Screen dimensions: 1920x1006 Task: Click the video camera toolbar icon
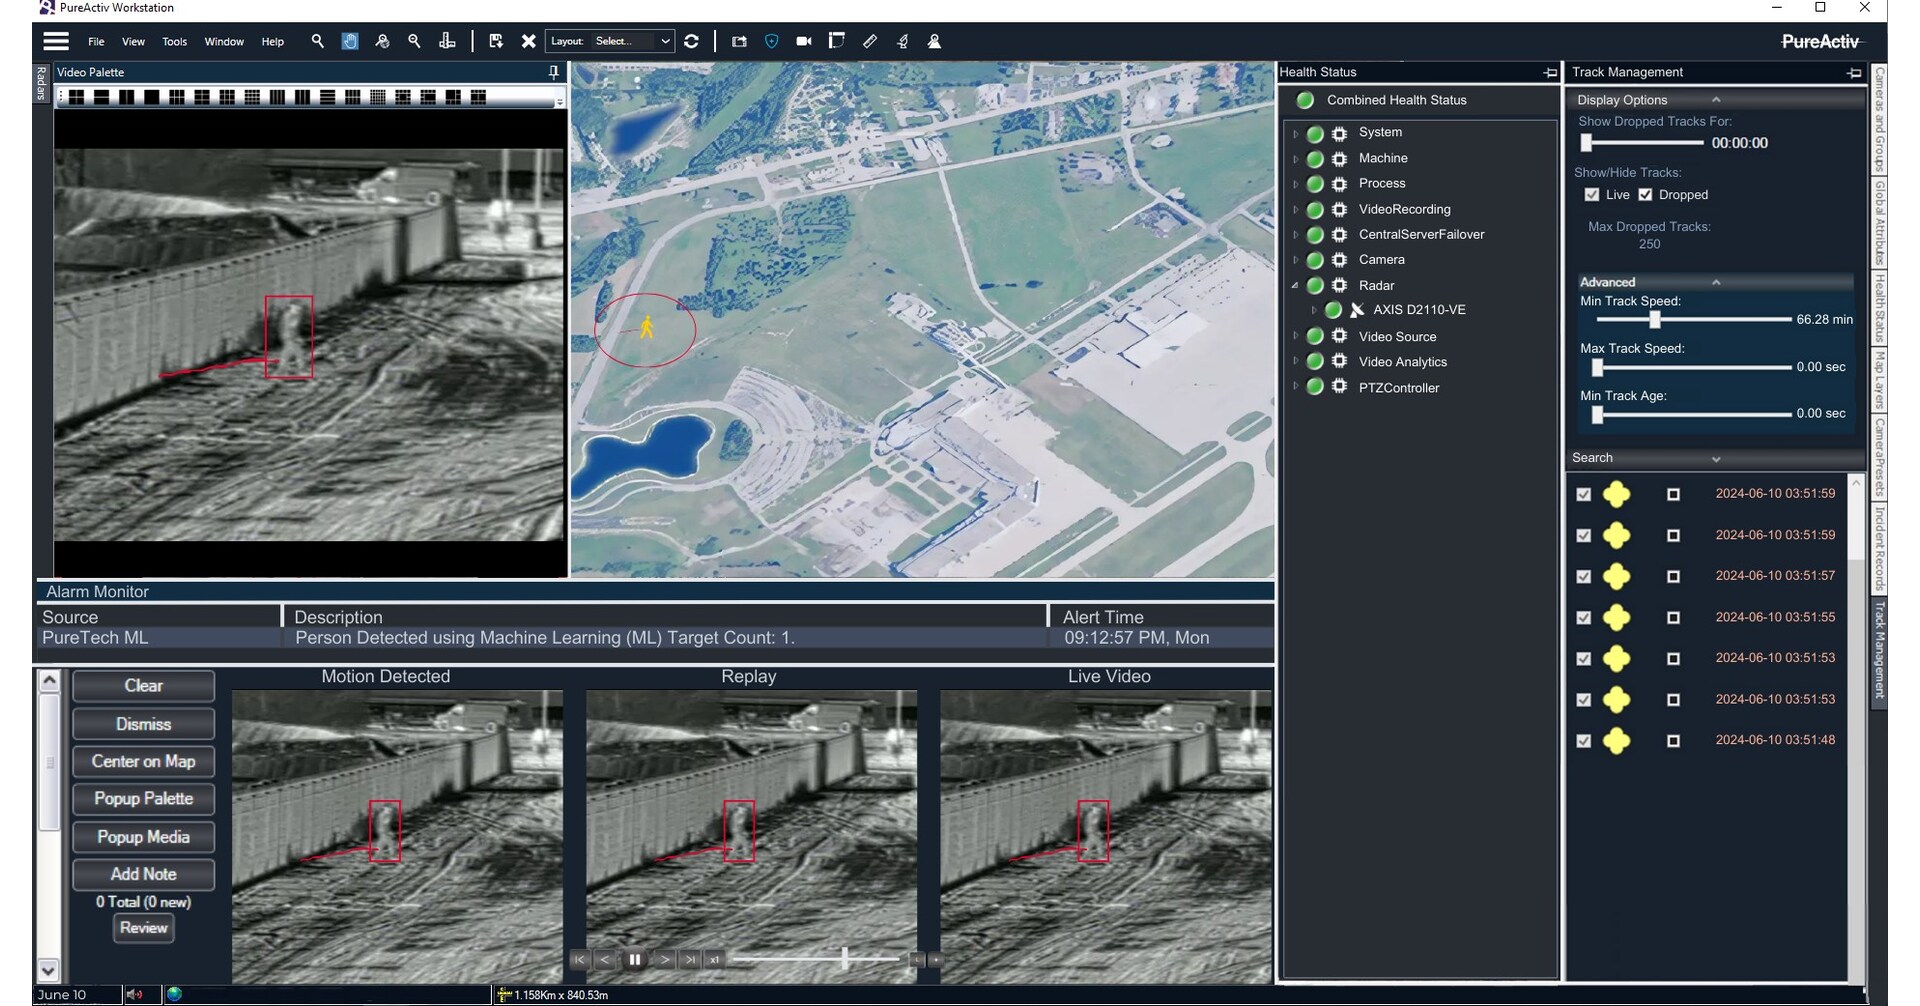(804, 41)
